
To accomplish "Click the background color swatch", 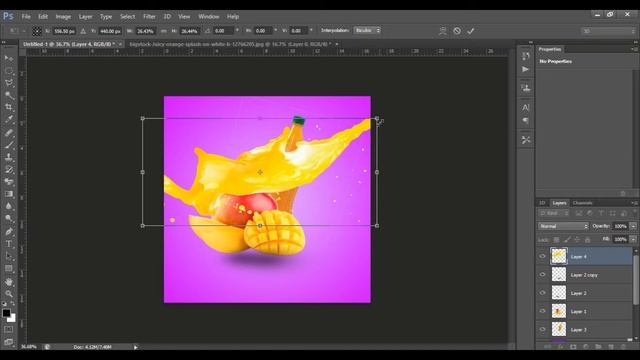I will [13, 318].
